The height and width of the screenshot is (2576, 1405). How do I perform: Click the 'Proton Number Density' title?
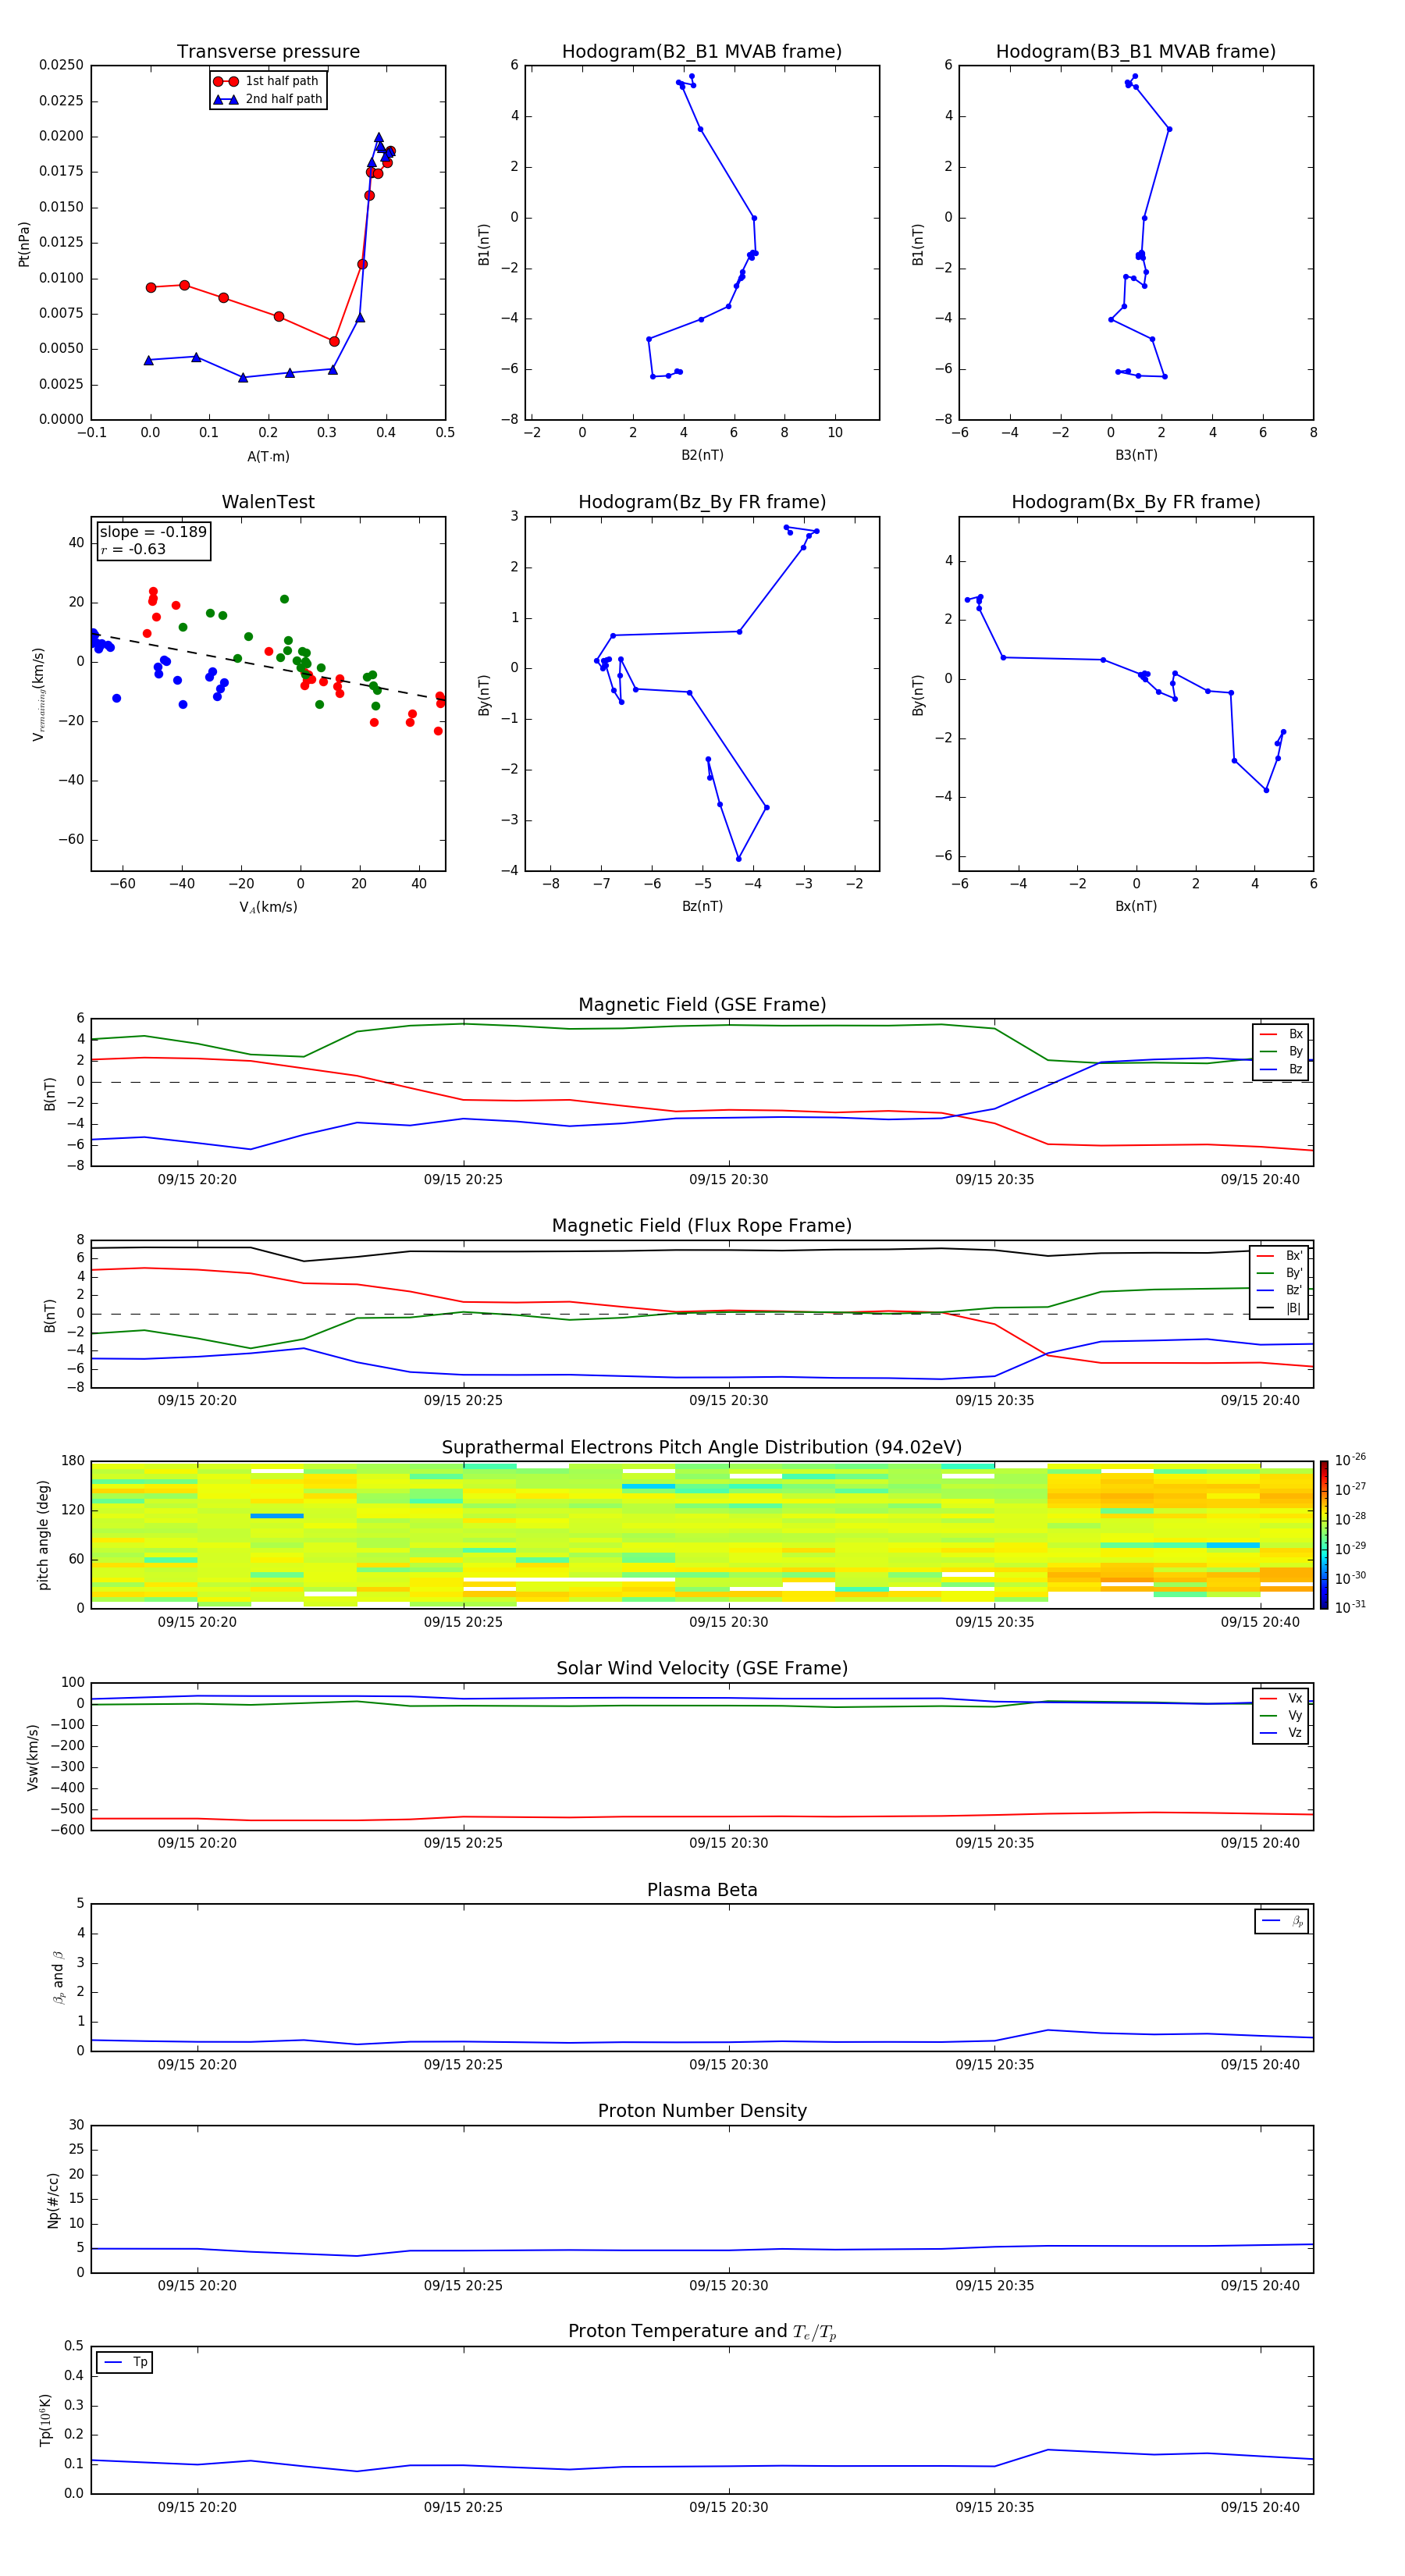[x=702, y=2111]
